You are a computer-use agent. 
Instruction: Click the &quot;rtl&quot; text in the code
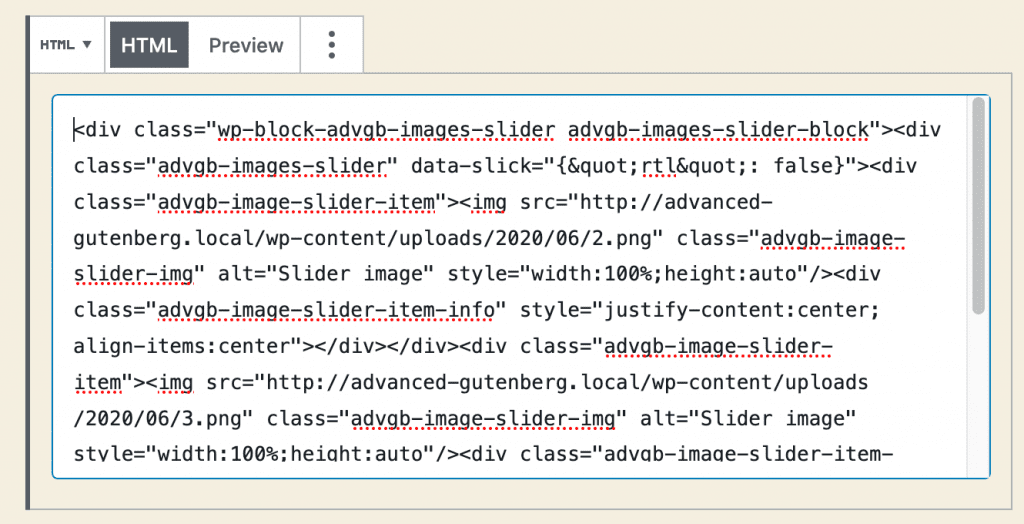(x=659, y=165)
